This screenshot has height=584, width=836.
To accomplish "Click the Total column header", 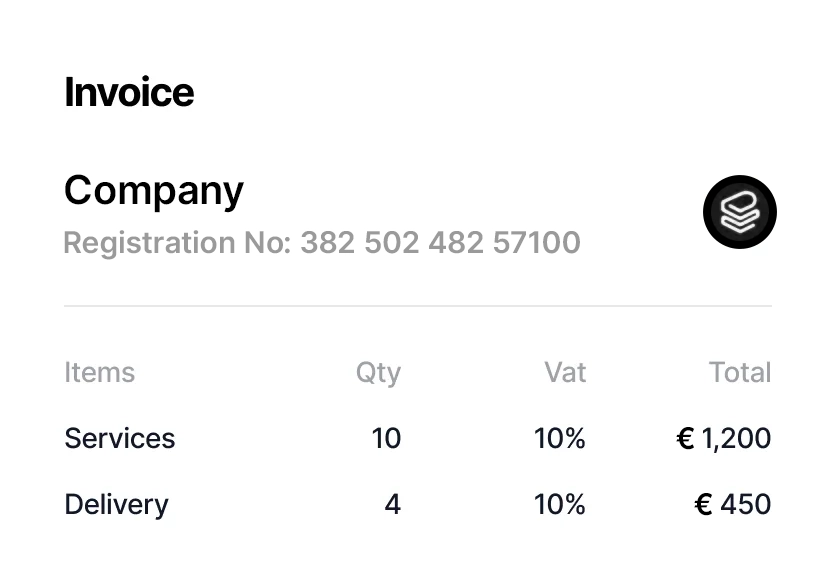I will coord(740,372).
